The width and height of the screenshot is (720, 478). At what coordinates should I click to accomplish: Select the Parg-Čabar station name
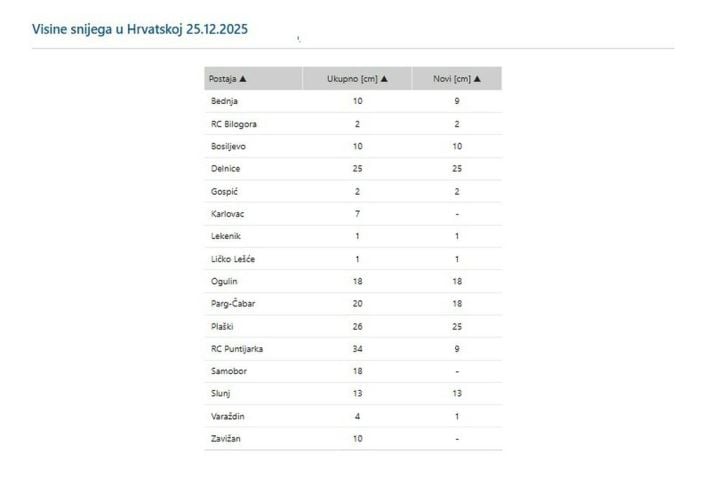233,304
